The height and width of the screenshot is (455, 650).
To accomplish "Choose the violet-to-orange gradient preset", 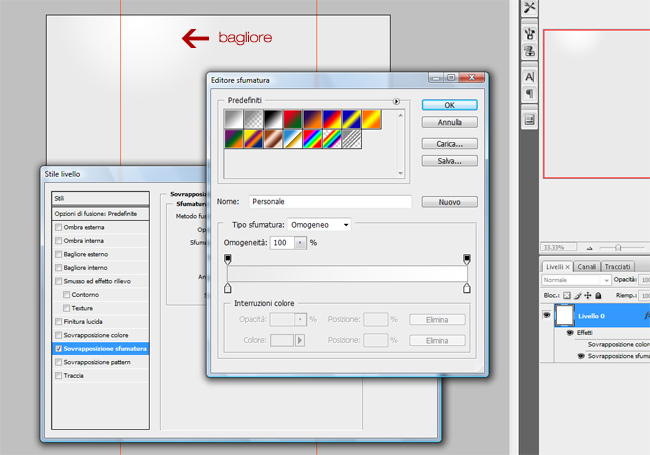I will coord(313,119).
